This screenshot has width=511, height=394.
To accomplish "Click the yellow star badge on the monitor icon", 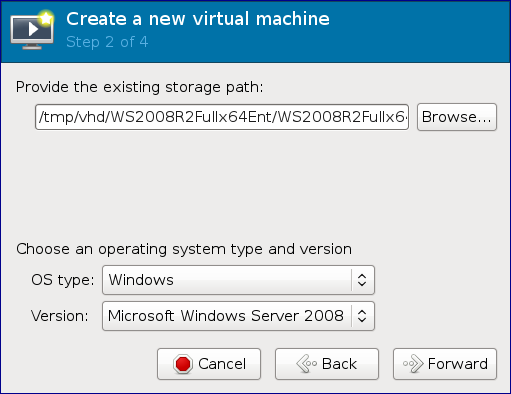I will 46,18.
